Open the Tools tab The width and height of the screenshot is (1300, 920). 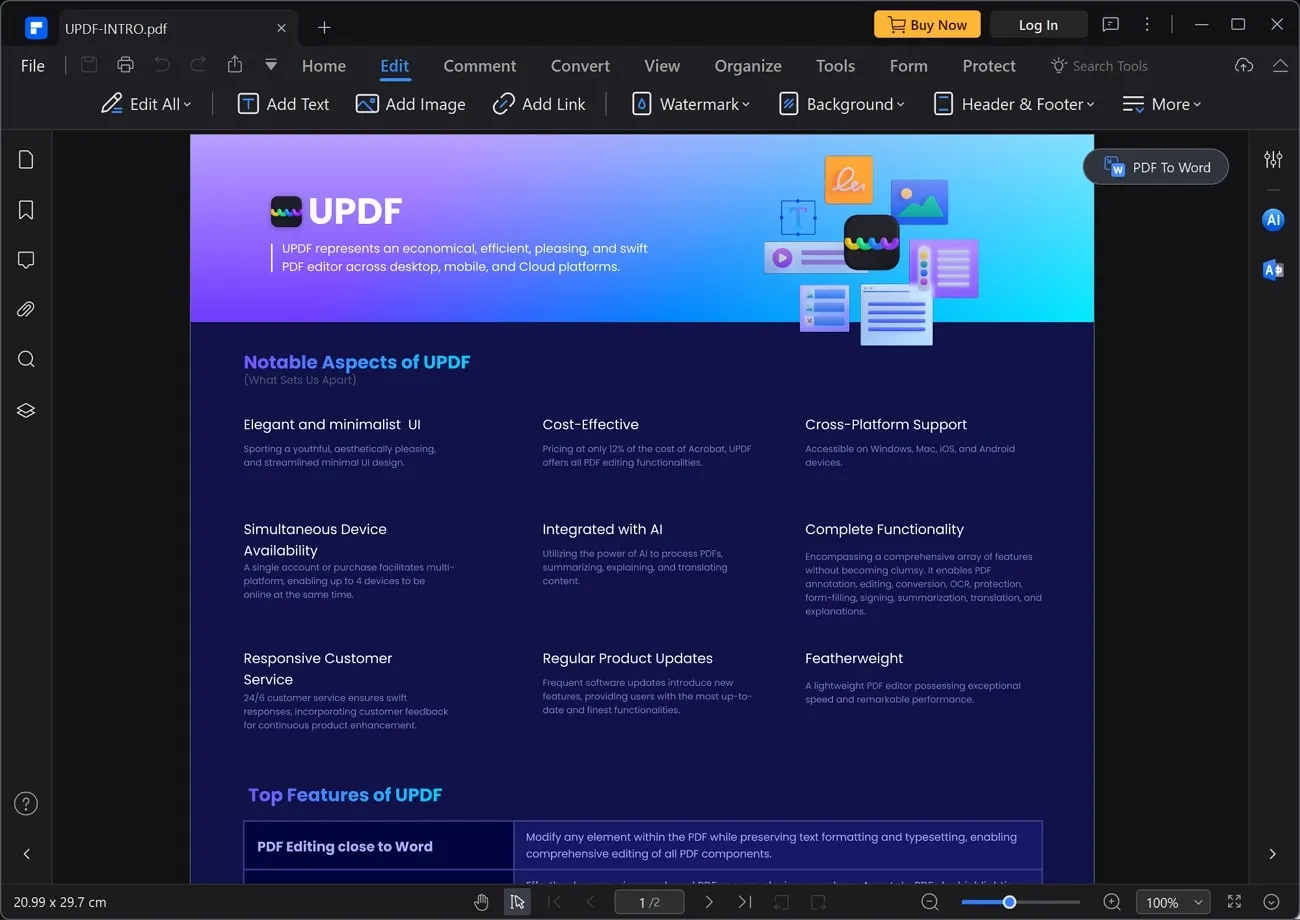(x=835, y=66)
